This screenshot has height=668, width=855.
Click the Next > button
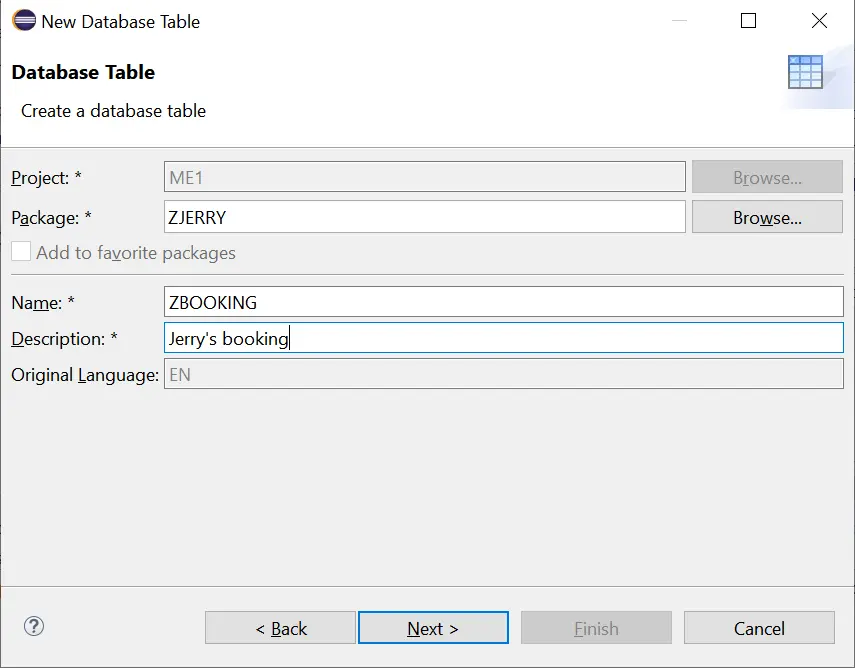(433, 628)
